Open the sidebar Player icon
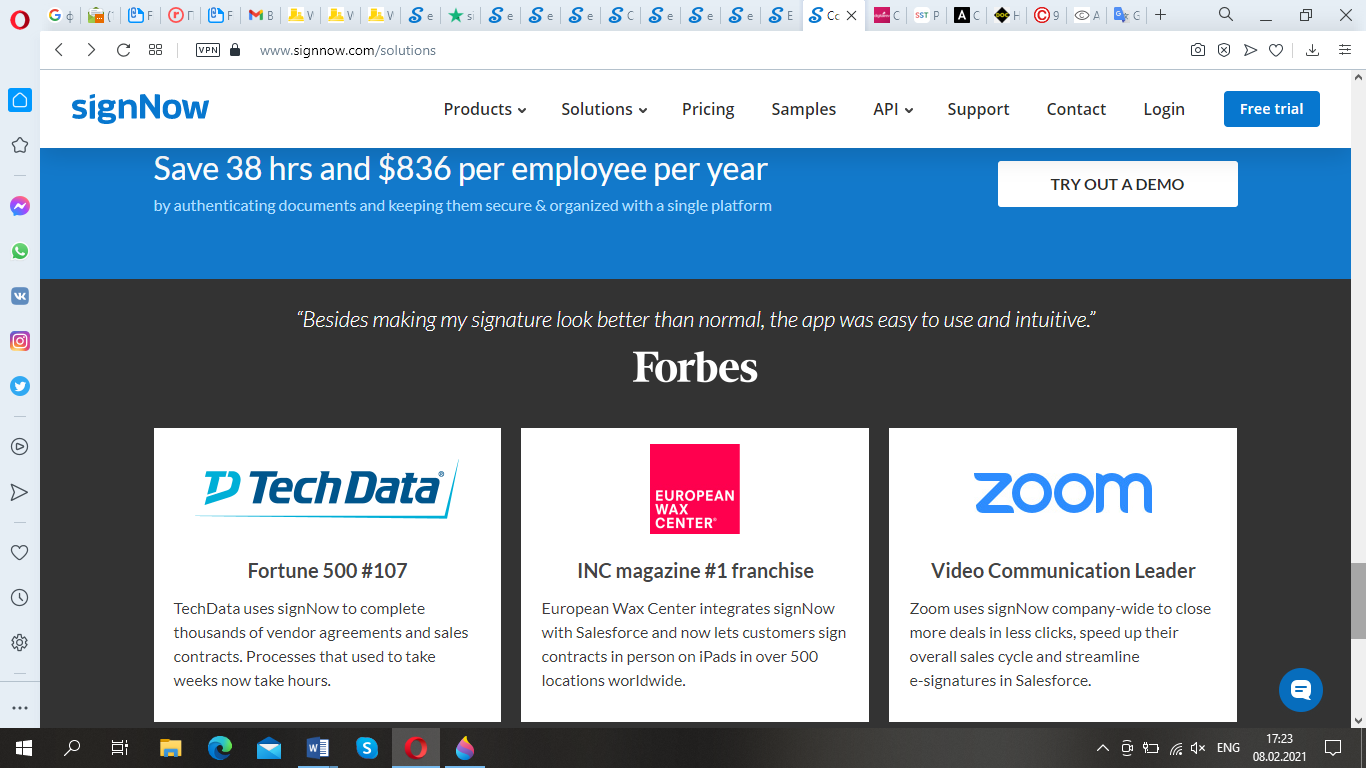This screenshot has height=768, width=1366. [x=19, y=447]
